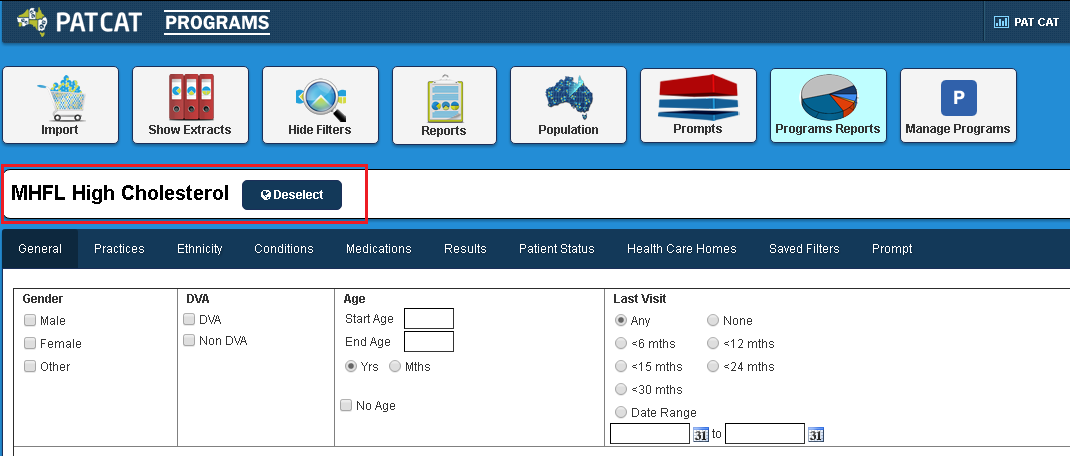Click the PROGRAMS header link
This screenshot has width=1070, height=456.
pyautogui.click(x=217, y=23)
